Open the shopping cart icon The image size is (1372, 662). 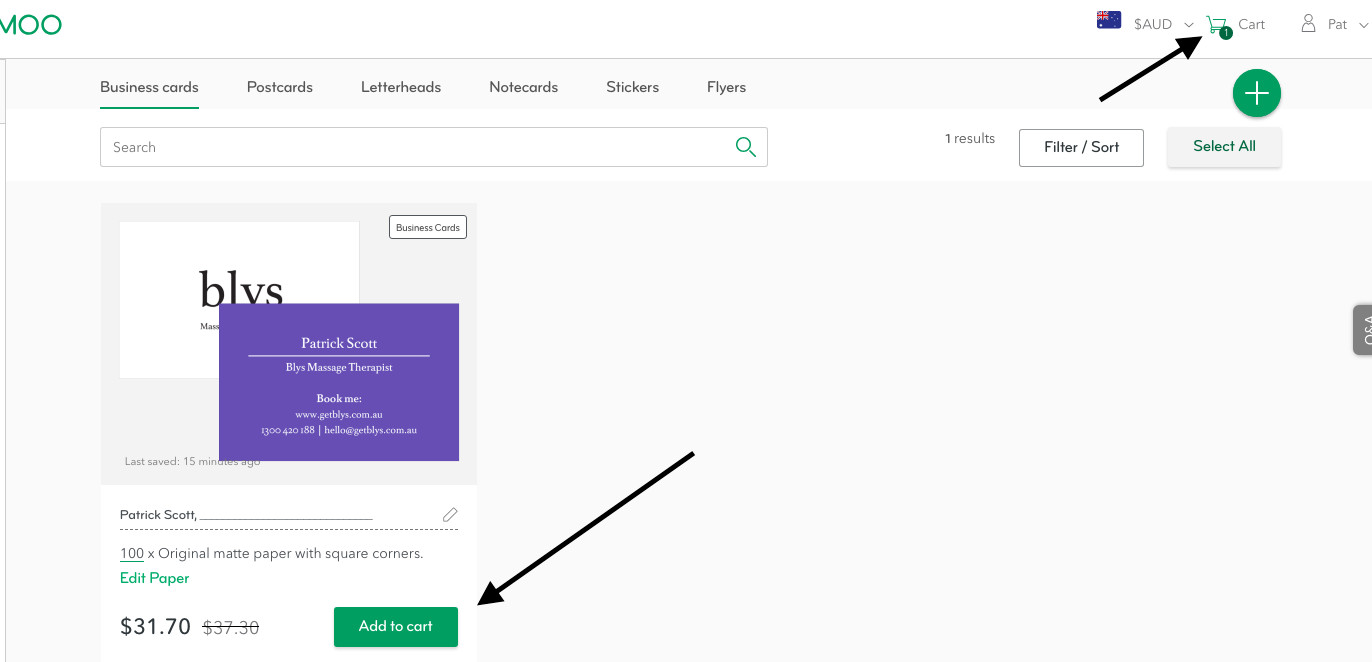(x=1217, y=25)
